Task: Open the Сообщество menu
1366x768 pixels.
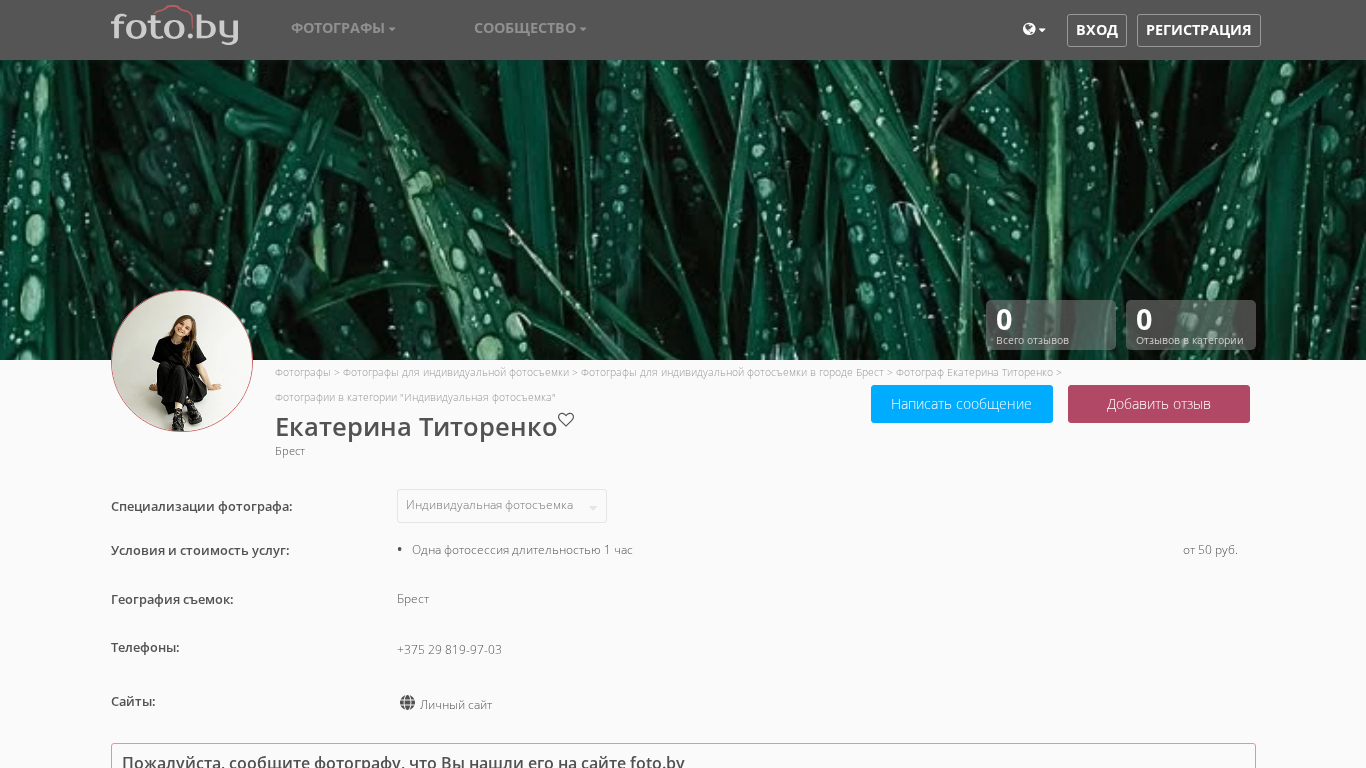Action: point(530,29)
